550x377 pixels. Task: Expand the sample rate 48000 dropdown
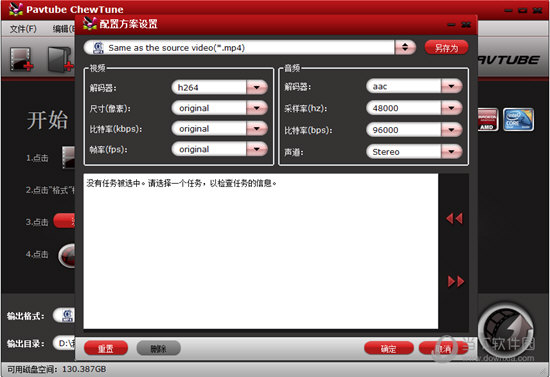[x=451, y=108]
